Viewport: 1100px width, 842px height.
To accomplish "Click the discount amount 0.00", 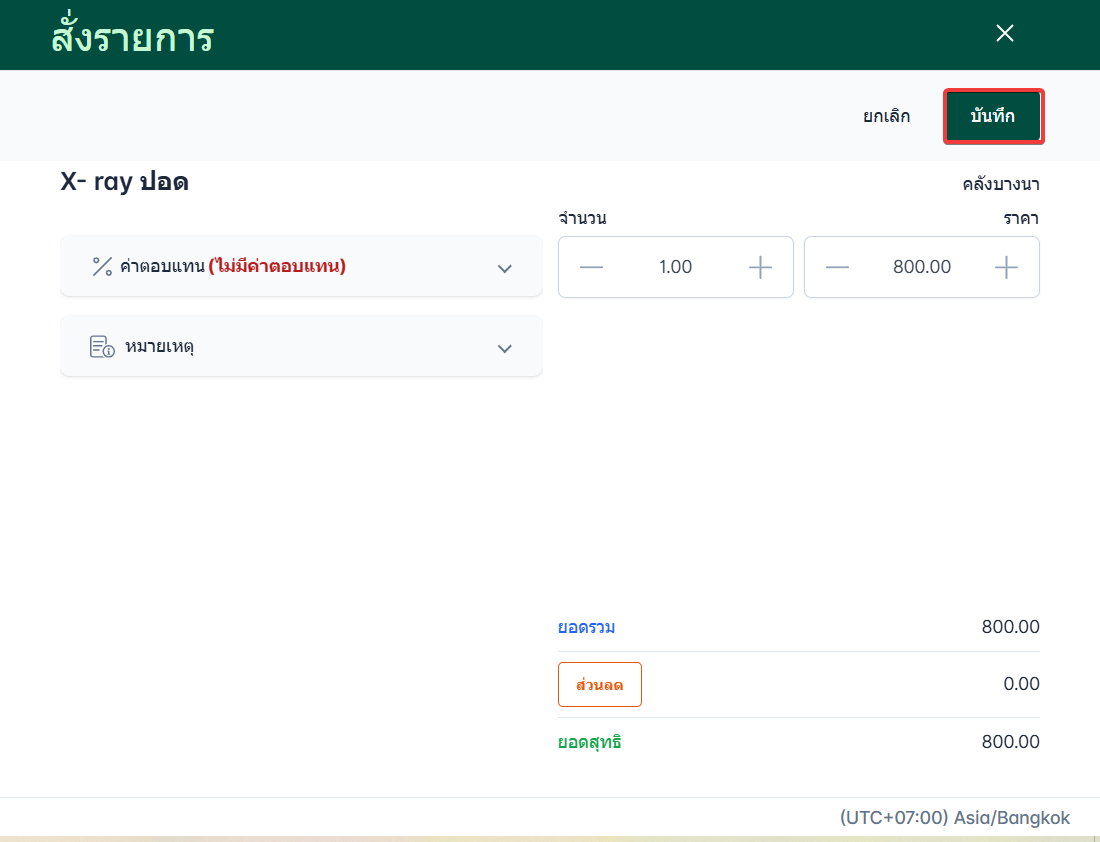I will coord(1021,683).
